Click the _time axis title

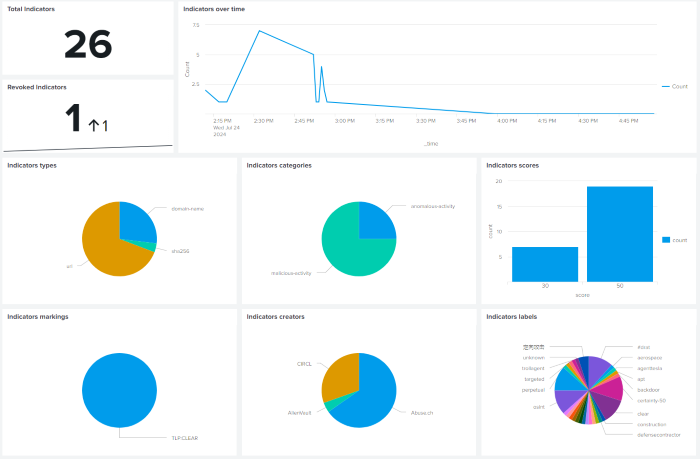tap(431, 144)
